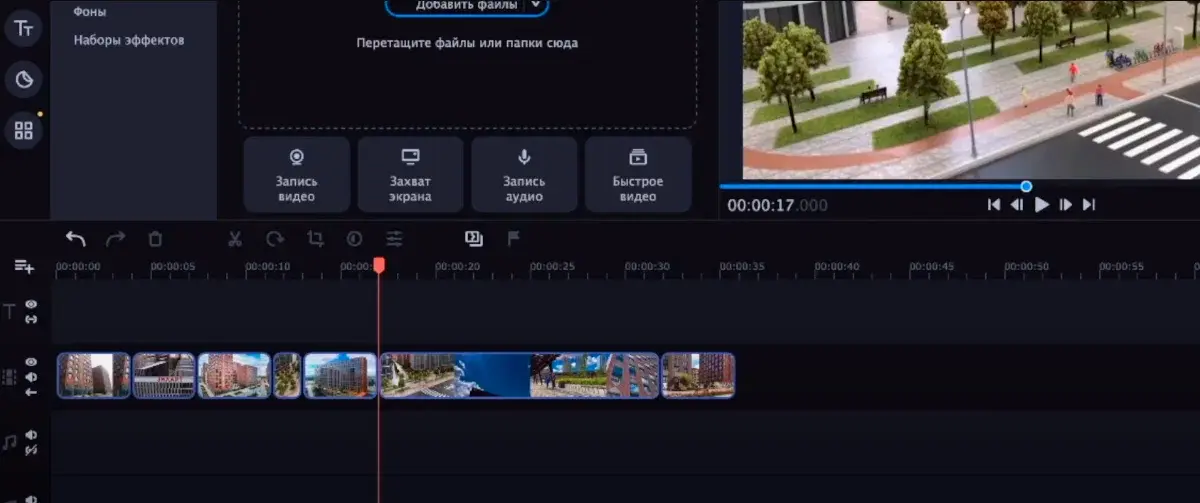The image size is (1200, 503).
Task: Click ruler mark 00:00:20
Action: [457, 267]
